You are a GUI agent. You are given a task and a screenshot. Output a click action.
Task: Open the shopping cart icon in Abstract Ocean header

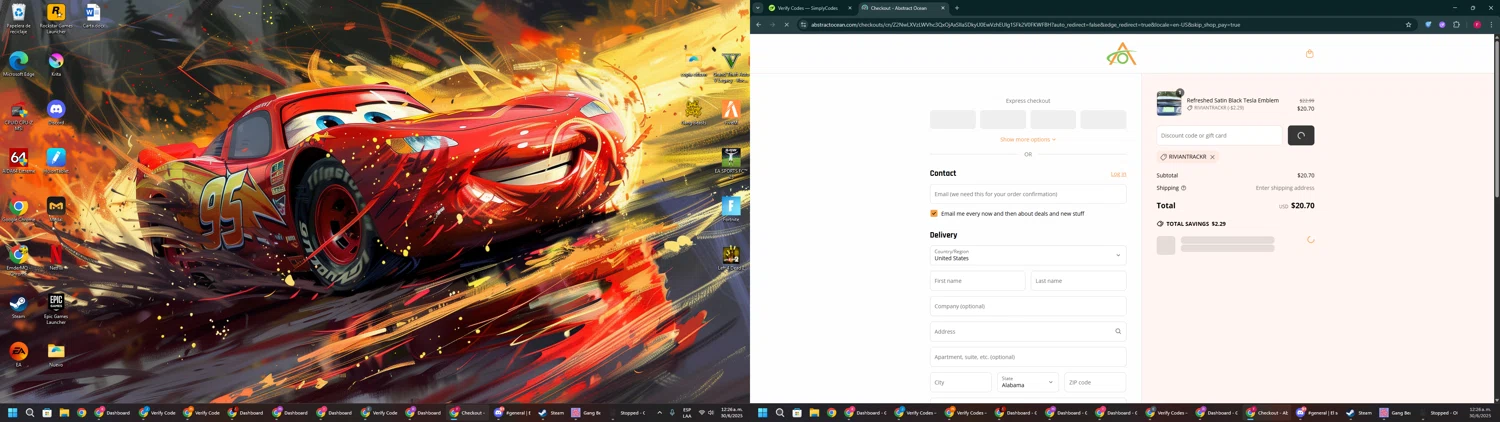click(x=1309, y=54)
